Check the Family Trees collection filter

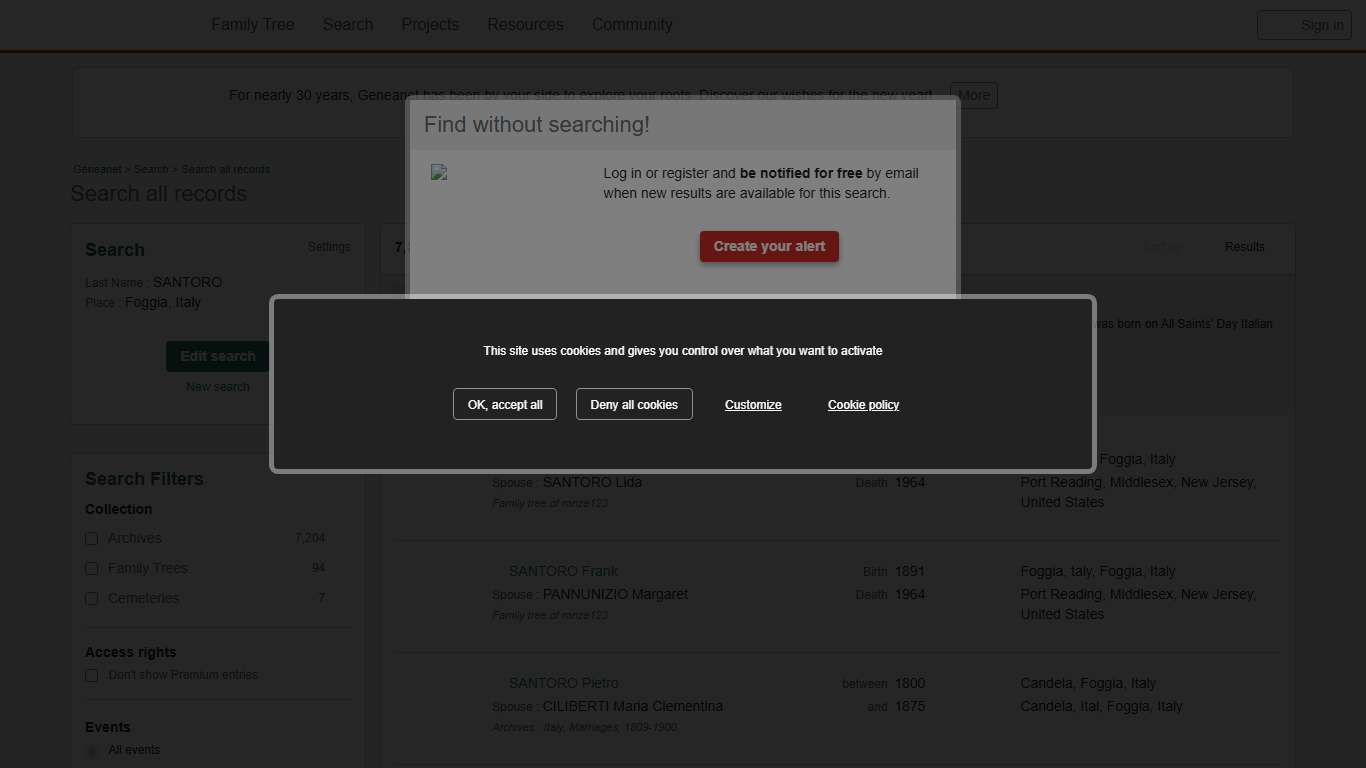[92, 569]
